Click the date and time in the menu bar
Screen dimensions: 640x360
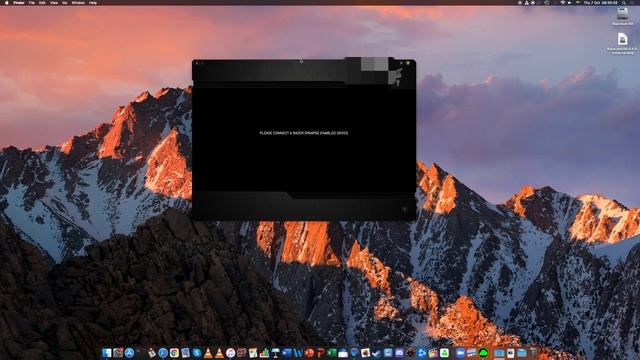(600, 2)
